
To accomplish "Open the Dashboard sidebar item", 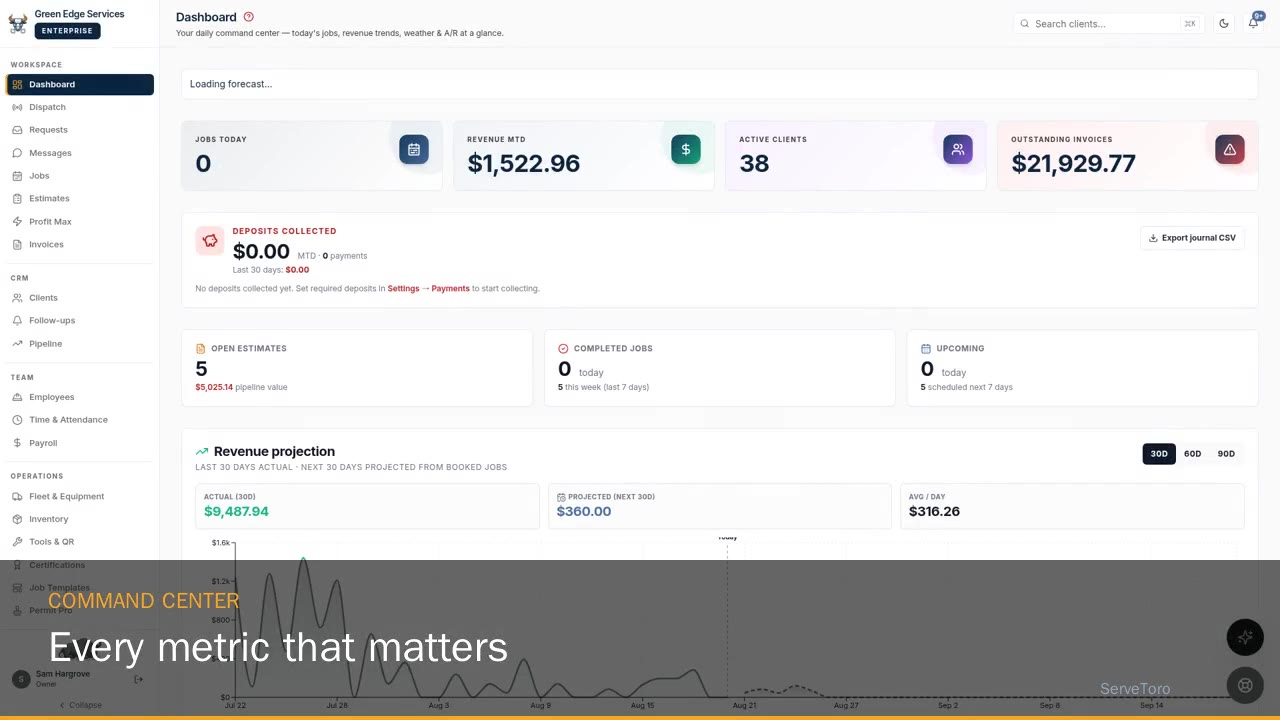I will tap(80, 85).
